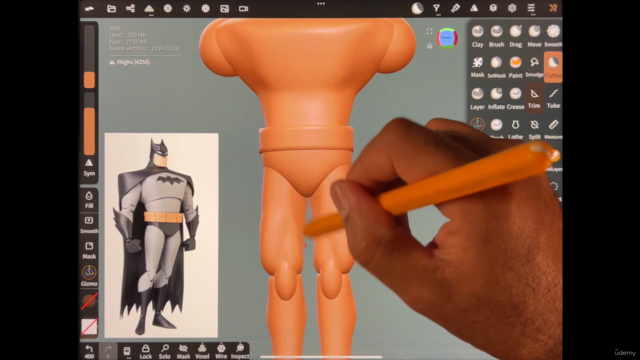Viewport: 640px width, 360px height.
Task: Select the Measure tool
Action: 553,129
